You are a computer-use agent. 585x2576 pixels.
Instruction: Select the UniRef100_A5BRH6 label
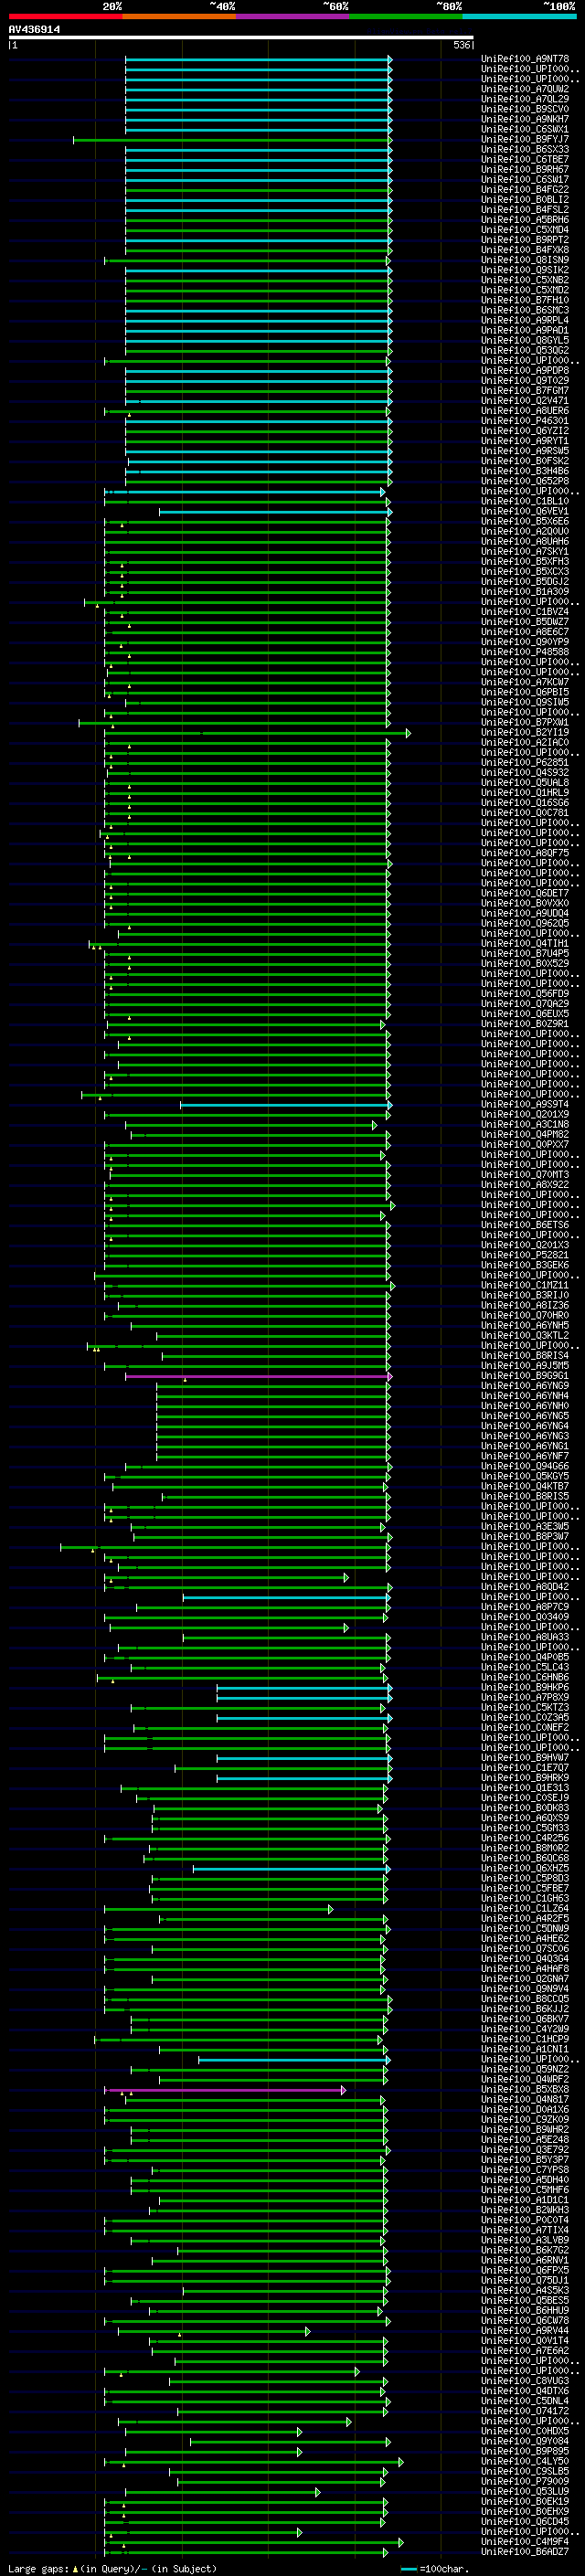point(525,219)
